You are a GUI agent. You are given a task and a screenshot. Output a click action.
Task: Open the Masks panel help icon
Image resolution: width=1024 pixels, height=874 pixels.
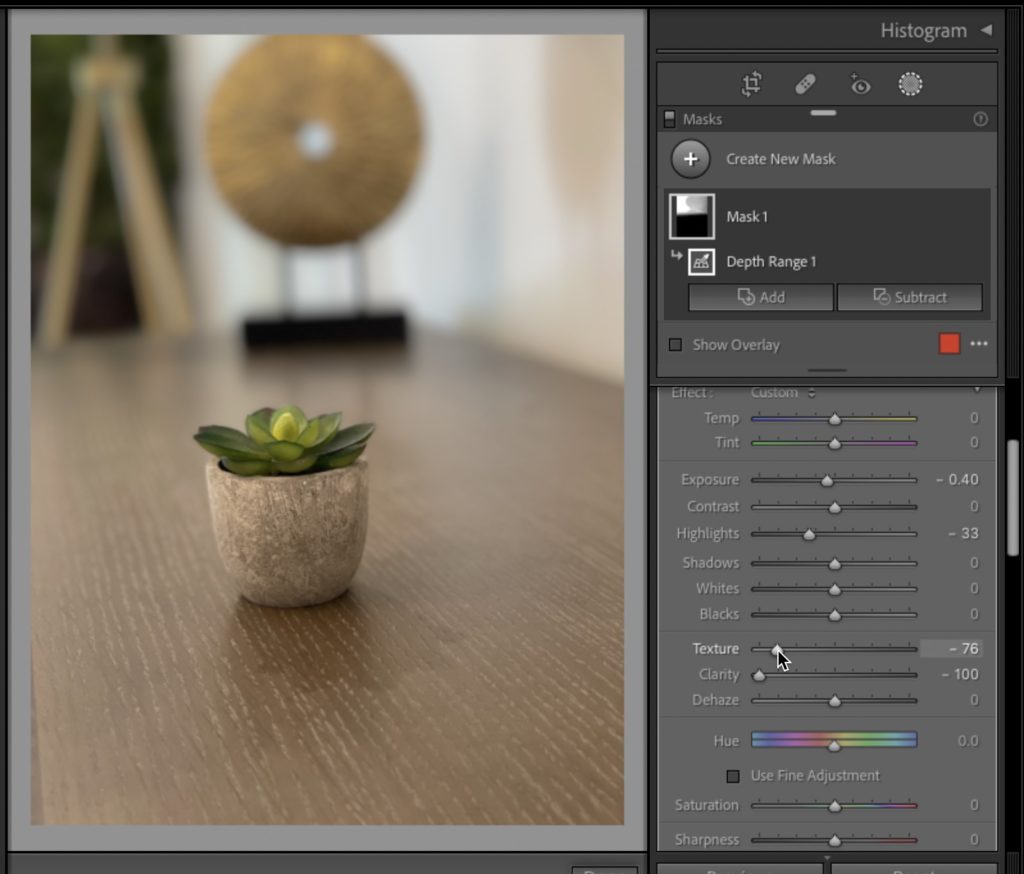[x=980, y=119]
